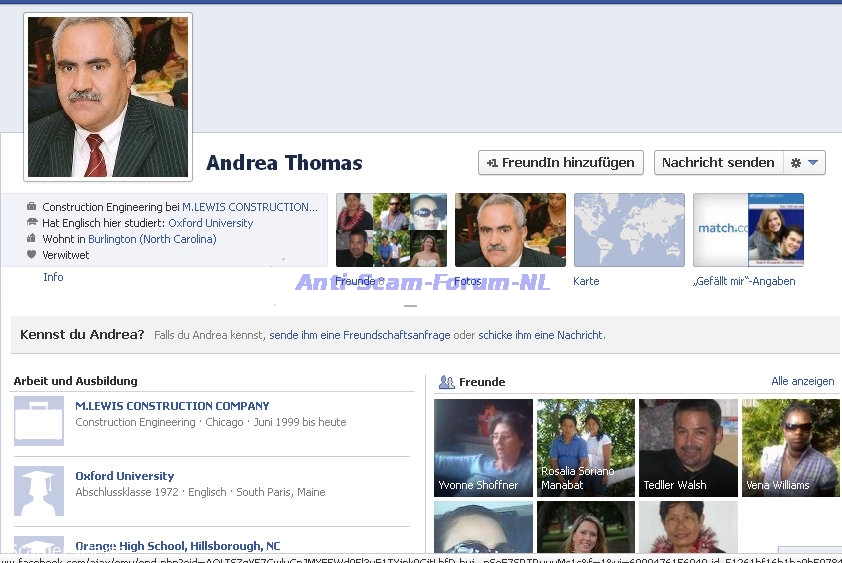Screen dimensions: 842x563
Task: Open the Fotos thumbnail tile
Action: point(510,230)
